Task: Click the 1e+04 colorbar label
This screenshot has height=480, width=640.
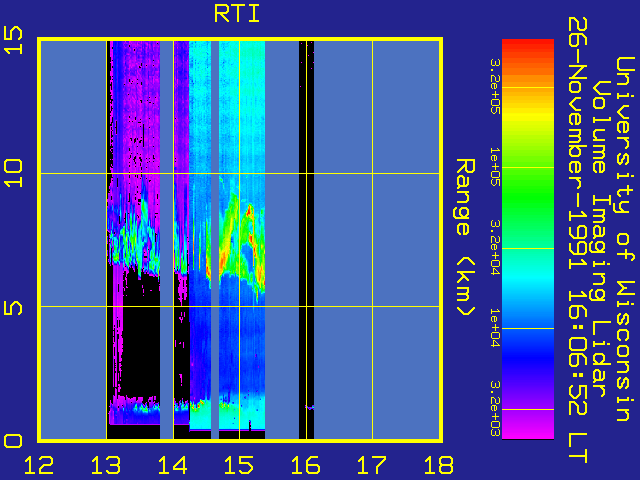Action: click(495, 328)
